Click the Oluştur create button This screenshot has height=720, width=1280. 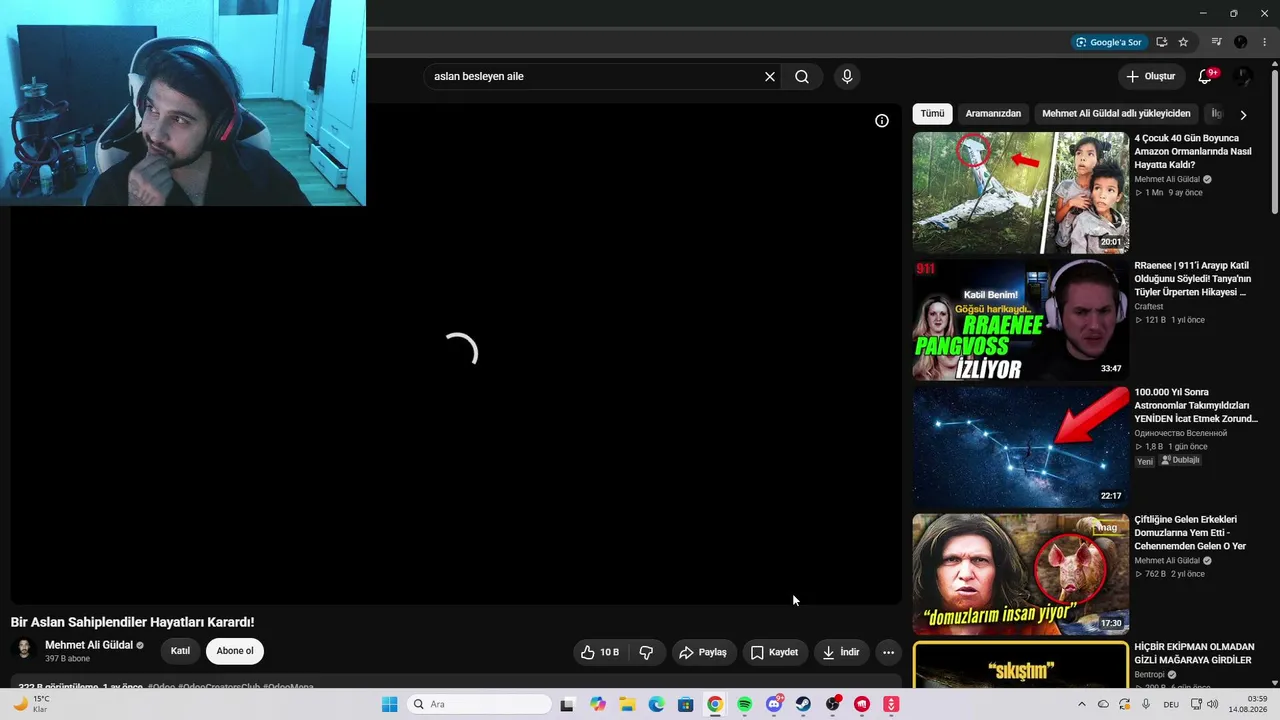1151,77
